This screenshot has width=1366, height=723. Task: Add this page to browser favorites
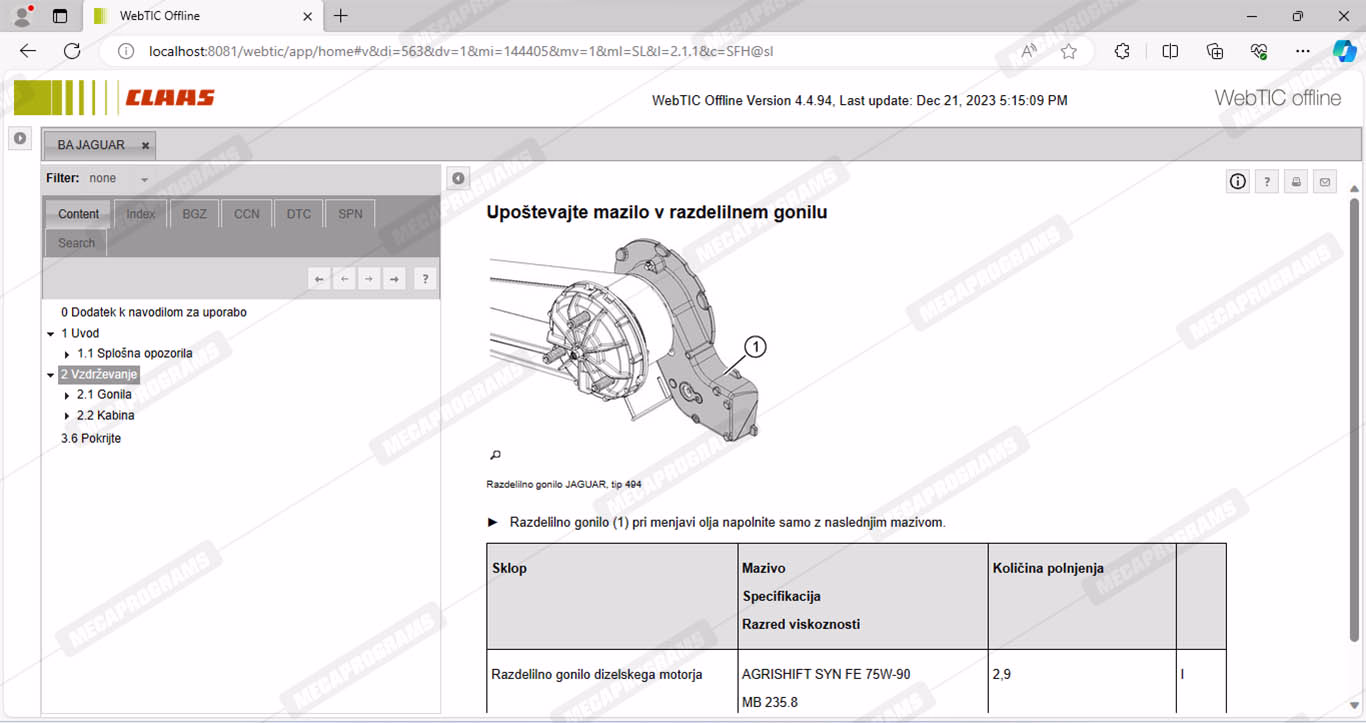point(1069,51)
